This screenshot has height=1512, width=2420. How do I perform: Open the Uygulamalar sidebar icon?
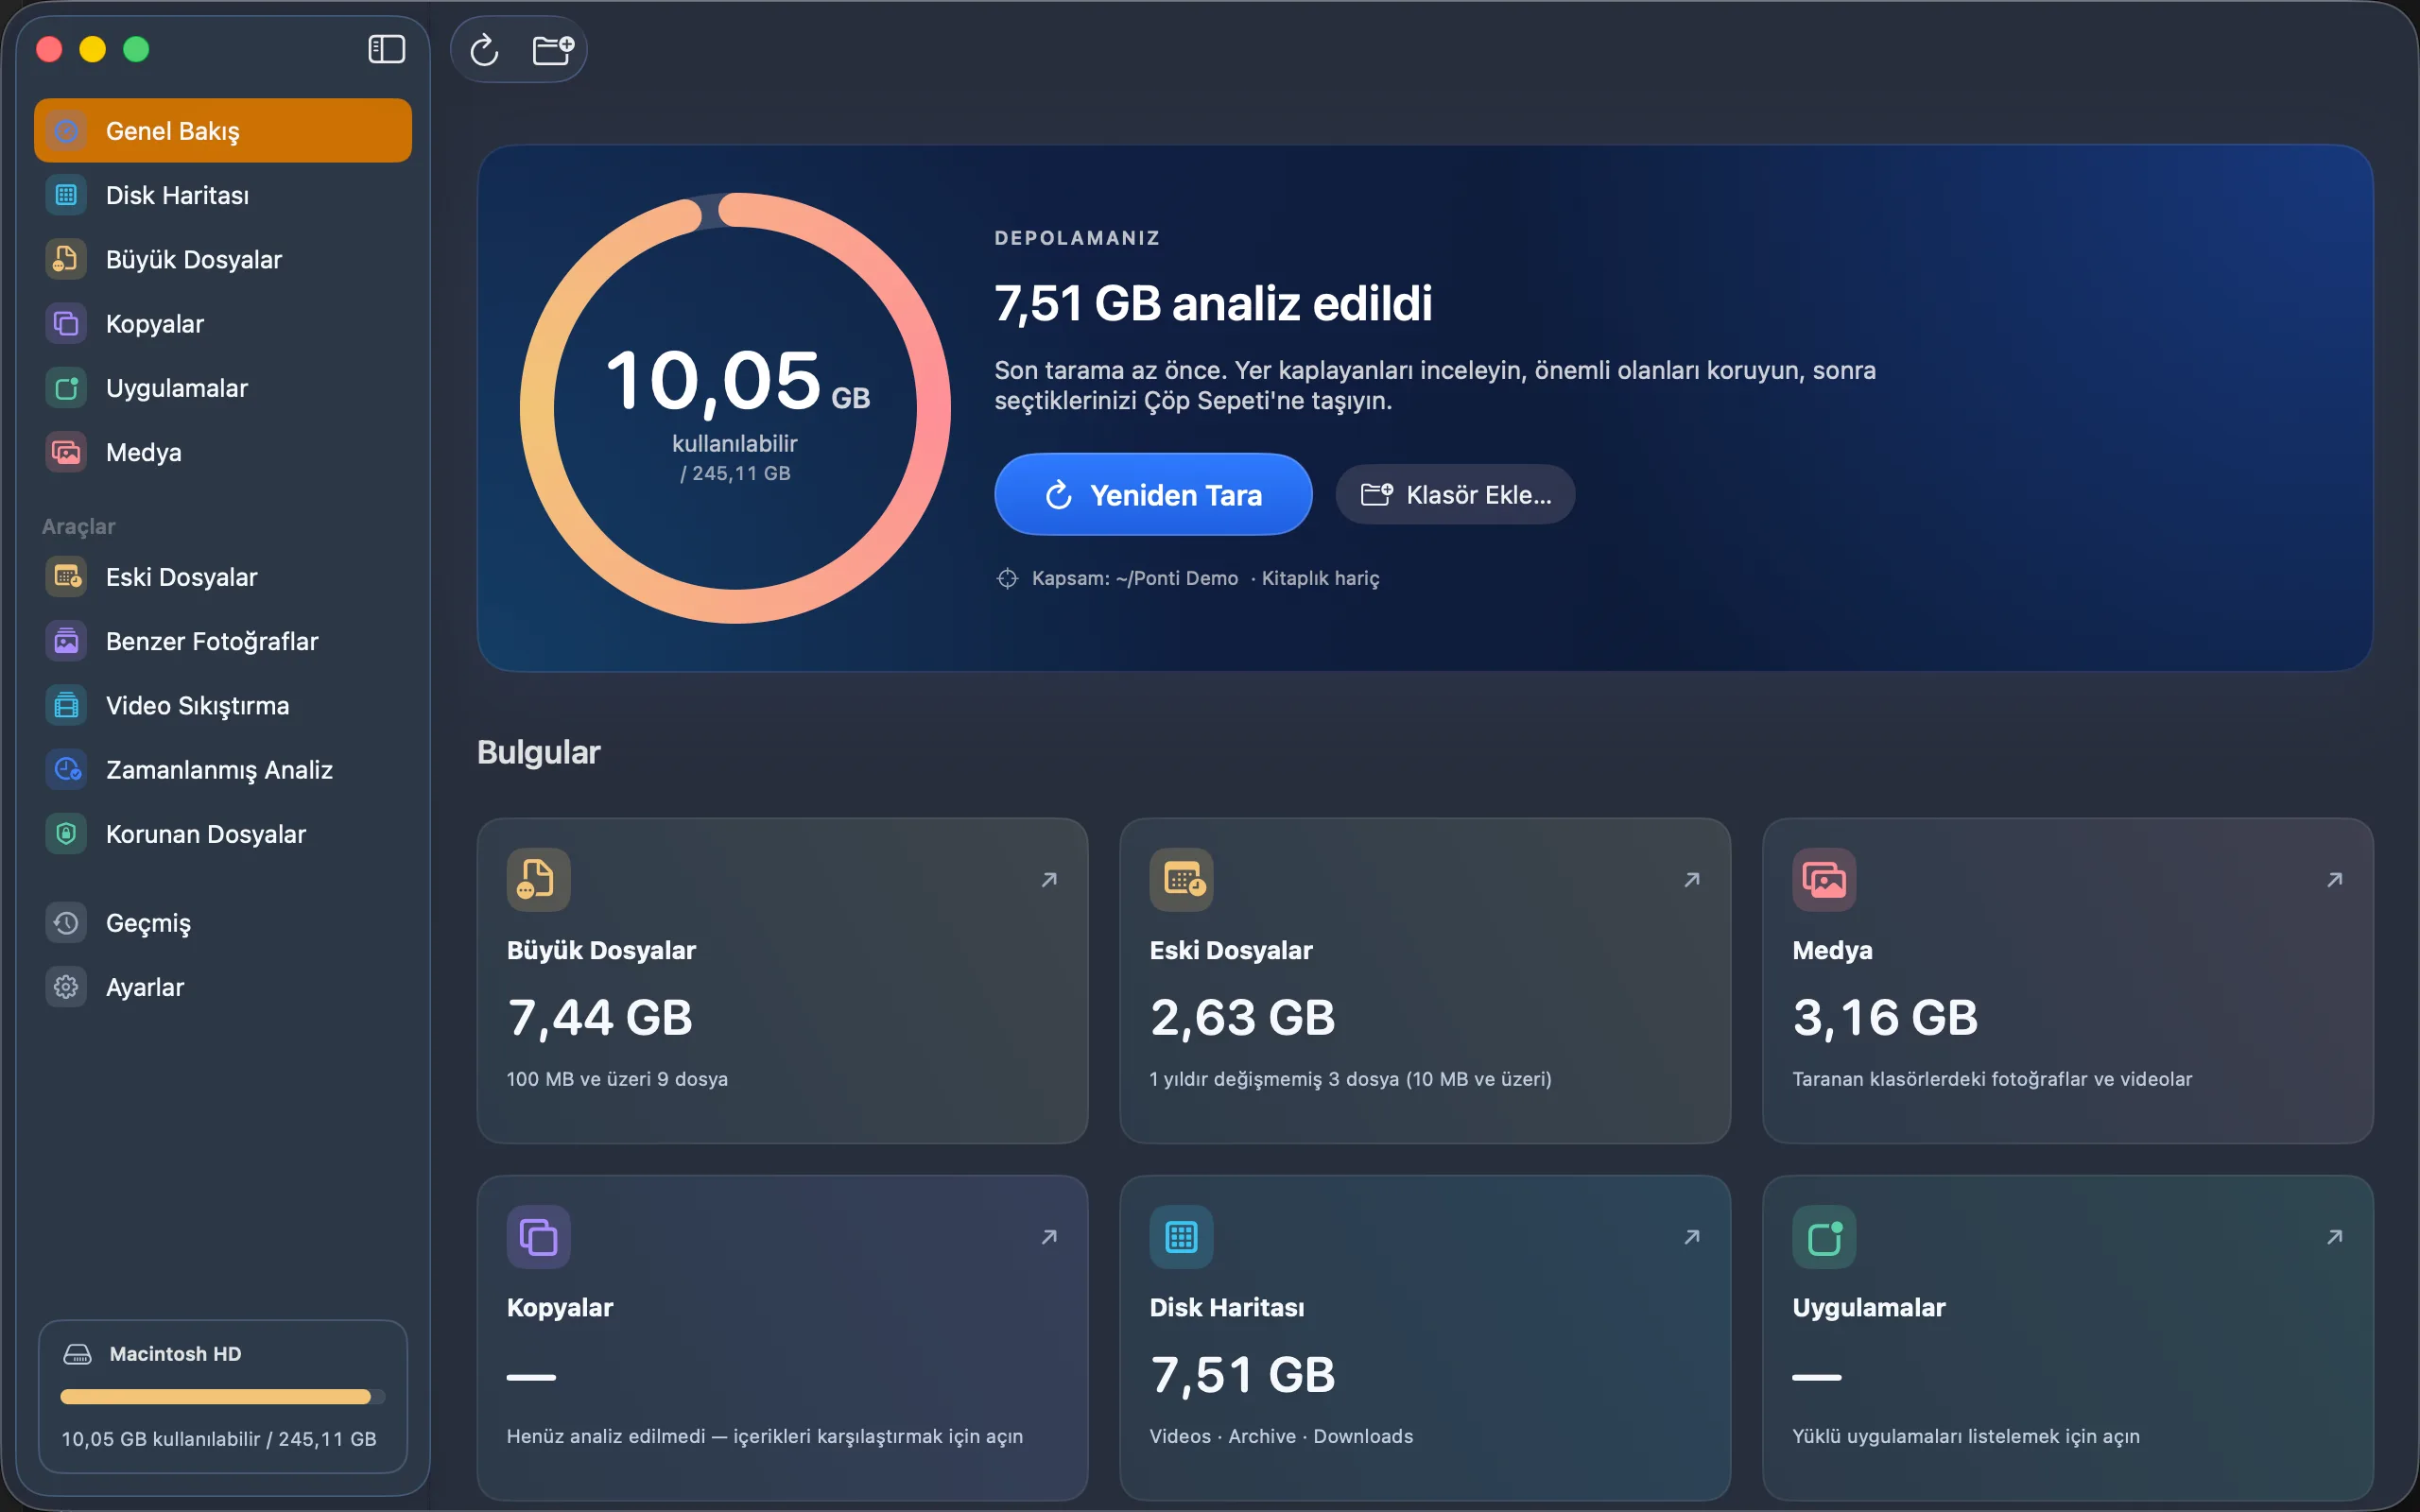pos(66,388)
